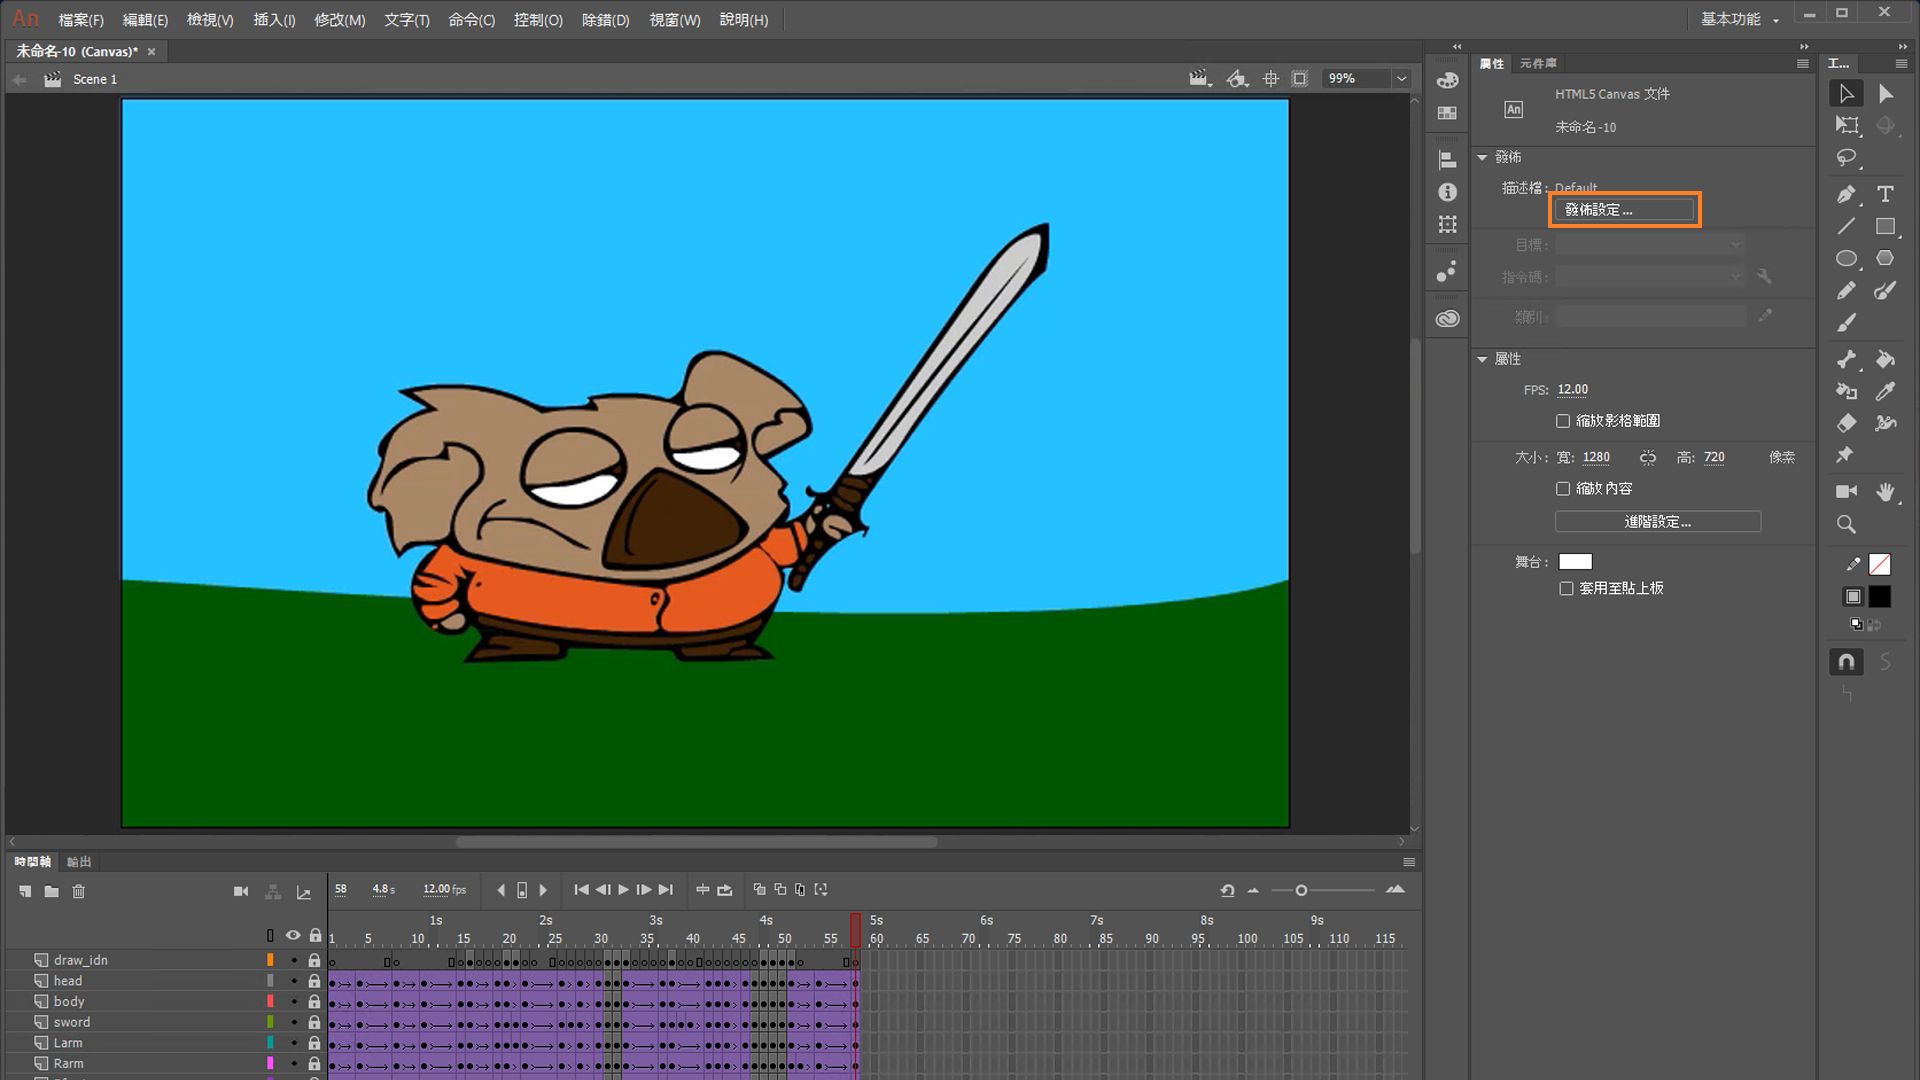Collapse the 屬性 section triangle

point(1482,359)
